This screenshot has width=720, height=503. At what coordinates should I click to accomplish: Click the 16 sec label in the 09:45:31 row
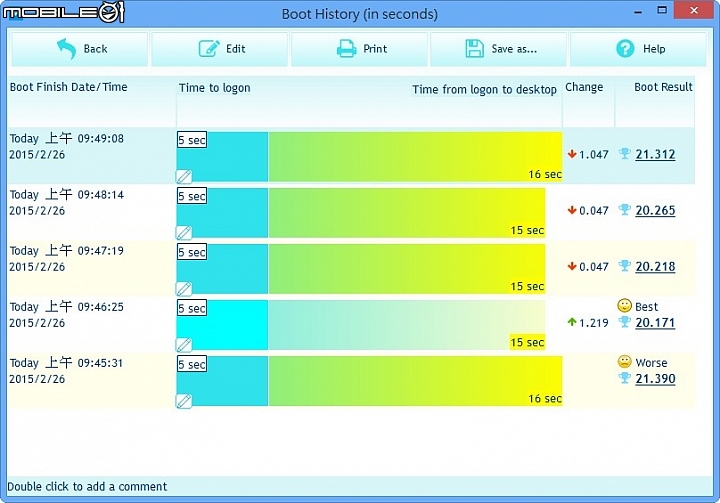pos(545,398)
